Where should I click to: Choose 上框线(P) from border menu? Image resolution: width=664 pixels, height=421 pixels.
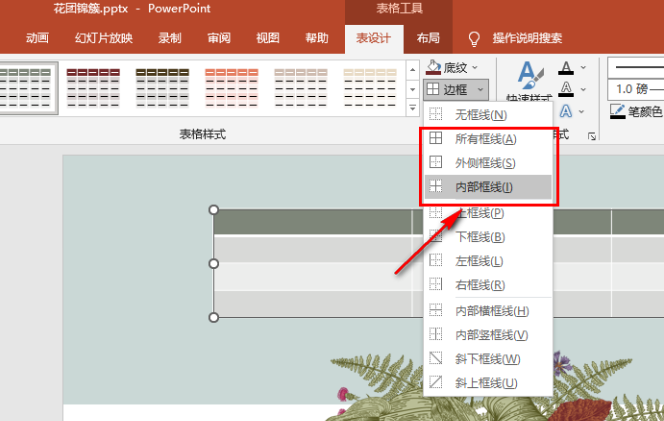pos(488,213)
